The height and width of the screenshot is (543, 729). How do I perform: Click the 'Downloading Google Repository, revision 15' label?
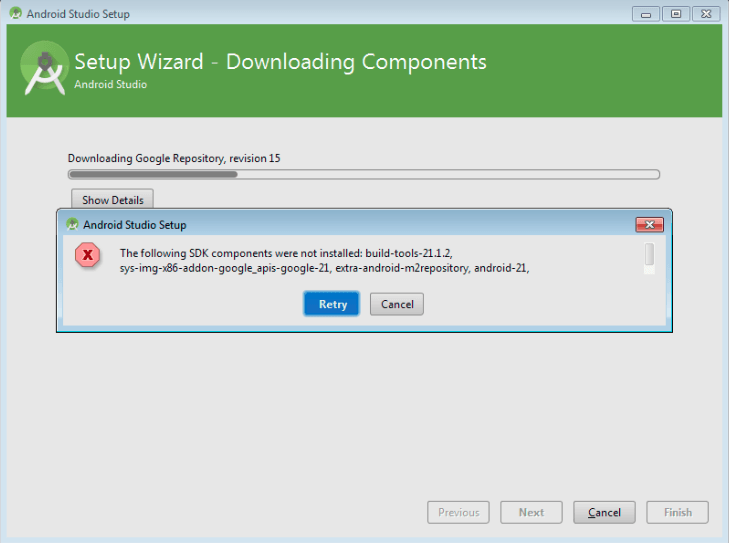coord(174,159)
